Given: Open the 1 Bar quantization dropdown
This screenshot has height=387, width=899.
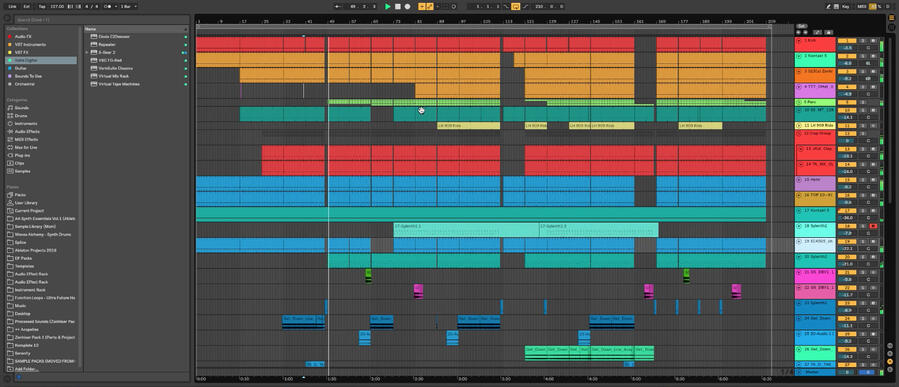Looking at the screenshot, I should 127,6.
